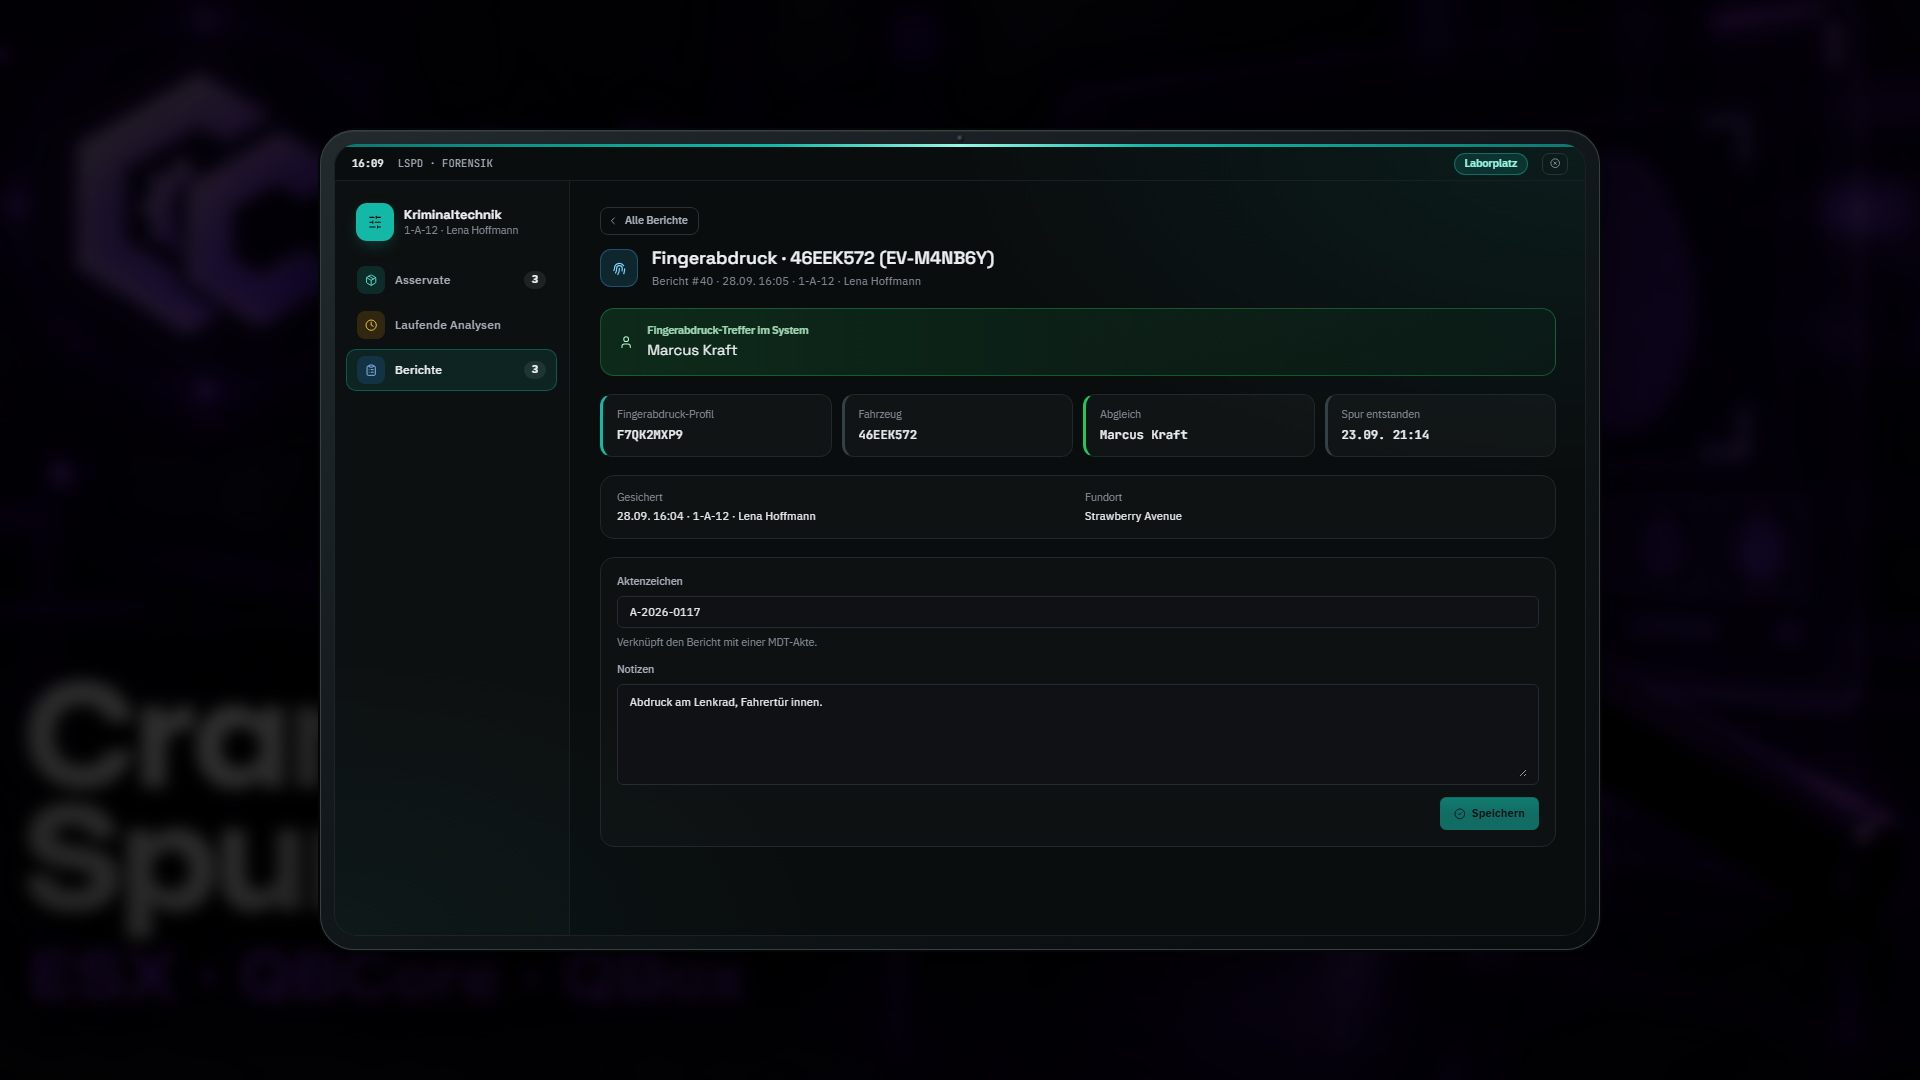Click the Fundort value Strawberry Avenue
Screen dimensions: 1920x1080
[1133, 517]
